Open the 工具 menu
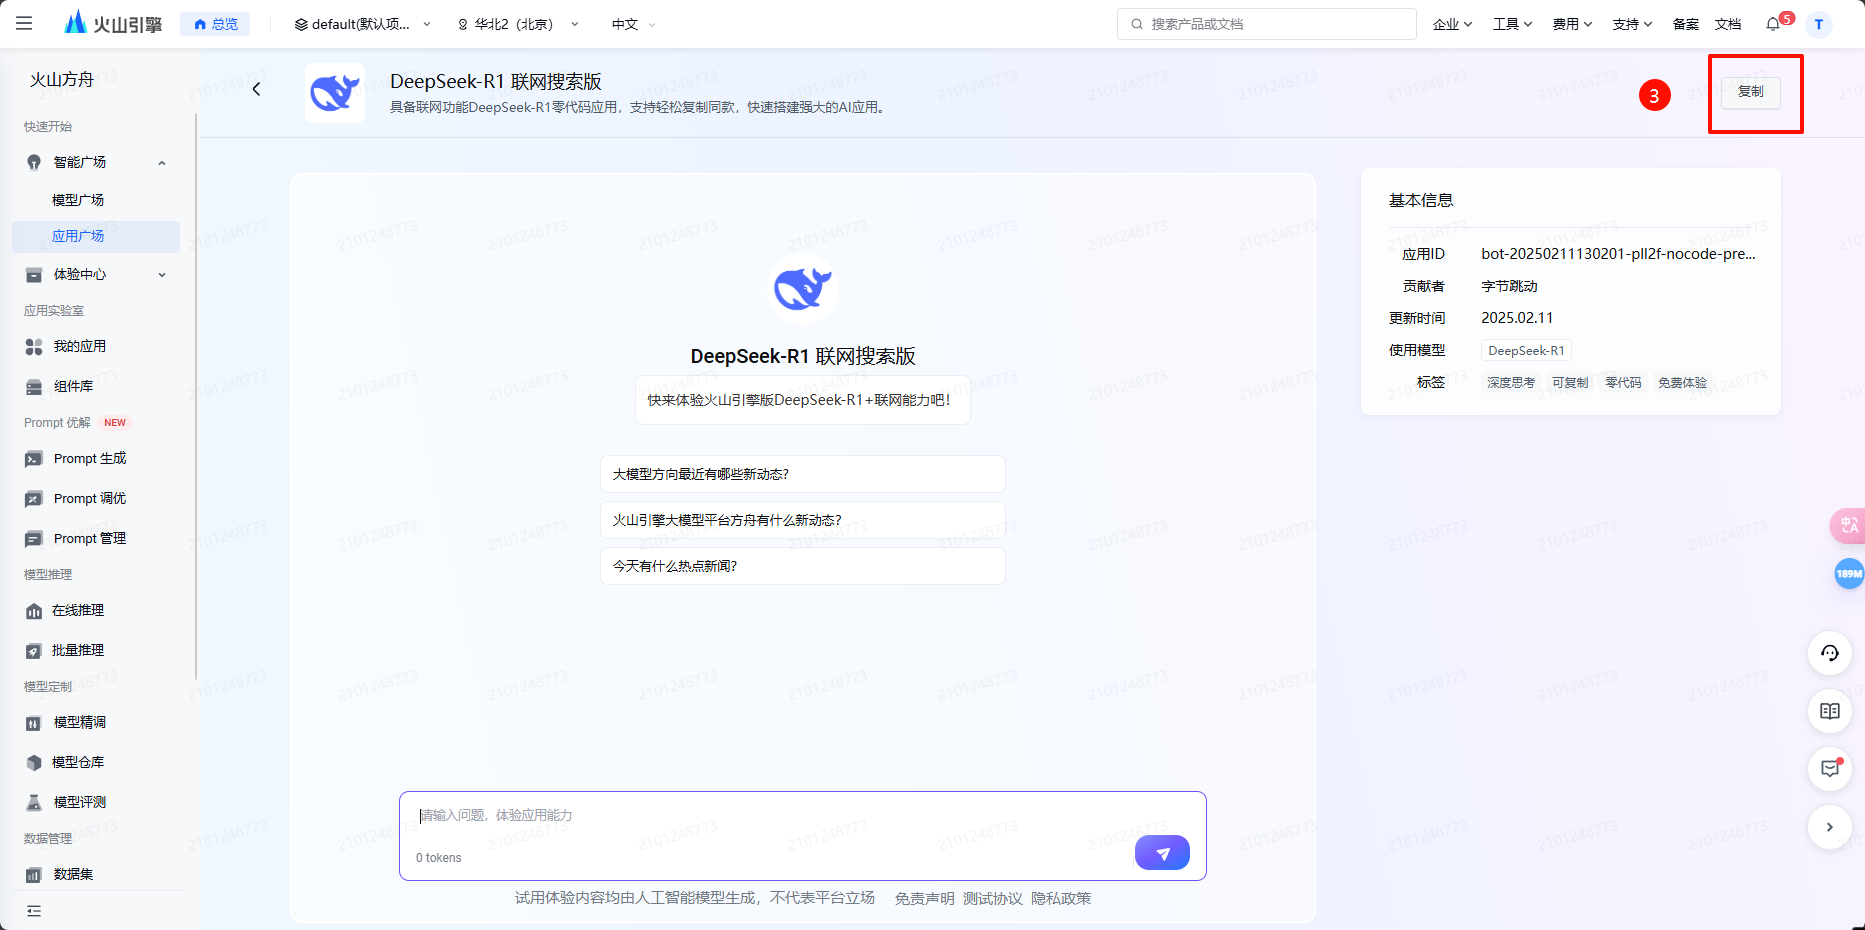Image resolution: width=1865 pixels, height=930 pixels. pyautogui.click(x=1512, y=24)
